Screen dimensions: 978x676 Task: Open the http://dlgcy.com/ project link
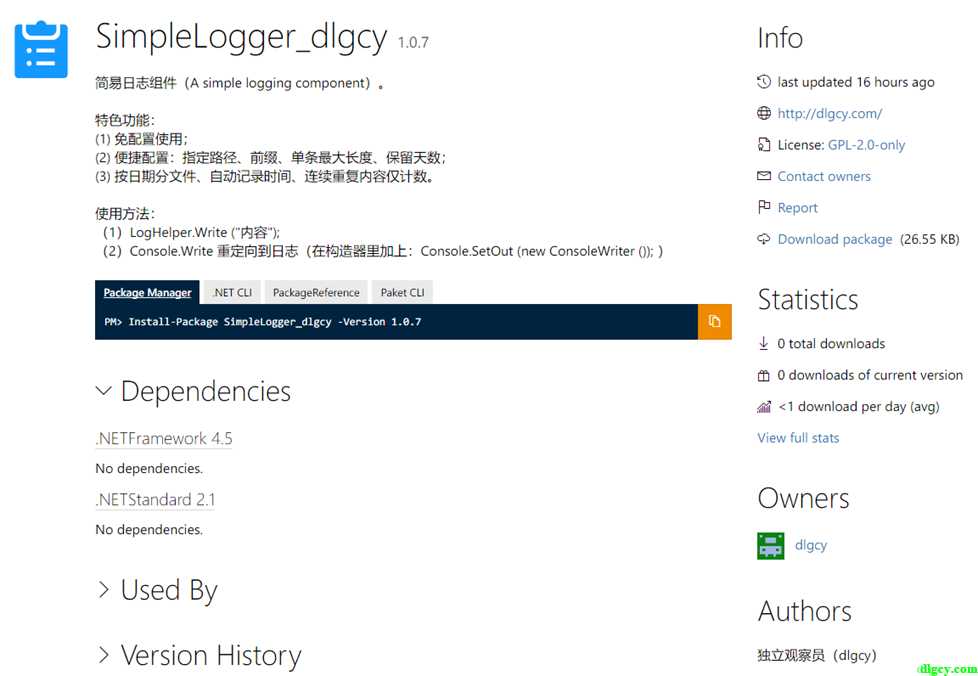[x=830, y=113]
